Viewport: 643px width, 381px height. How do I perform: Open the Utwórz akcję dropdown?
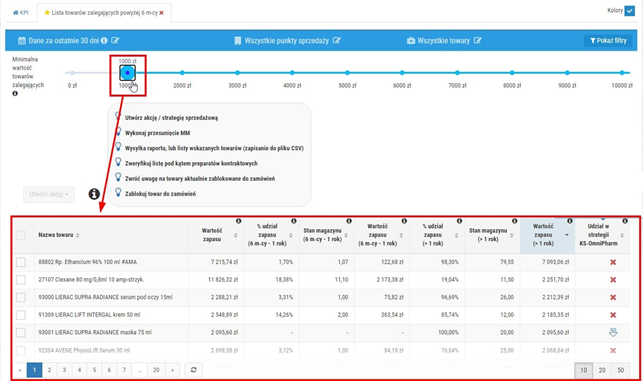click(x=49, y=194)
